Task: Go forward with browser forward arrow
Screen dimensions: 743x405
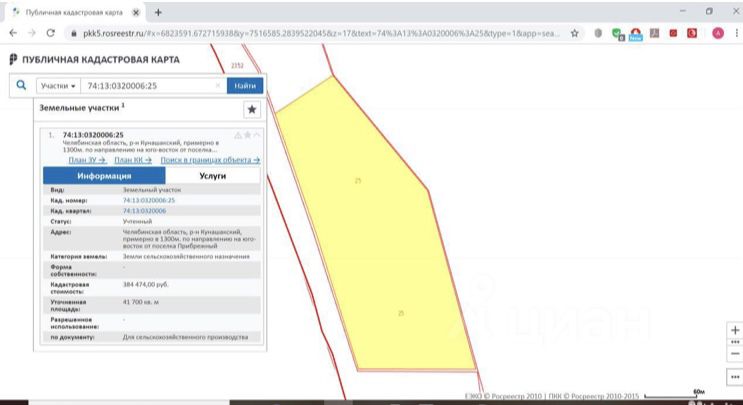Action: pos(32,33)
